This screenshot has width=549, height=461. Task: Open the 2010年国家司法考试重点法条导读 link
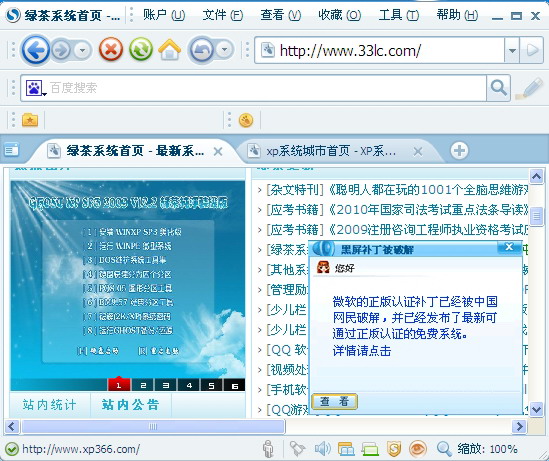397,210
